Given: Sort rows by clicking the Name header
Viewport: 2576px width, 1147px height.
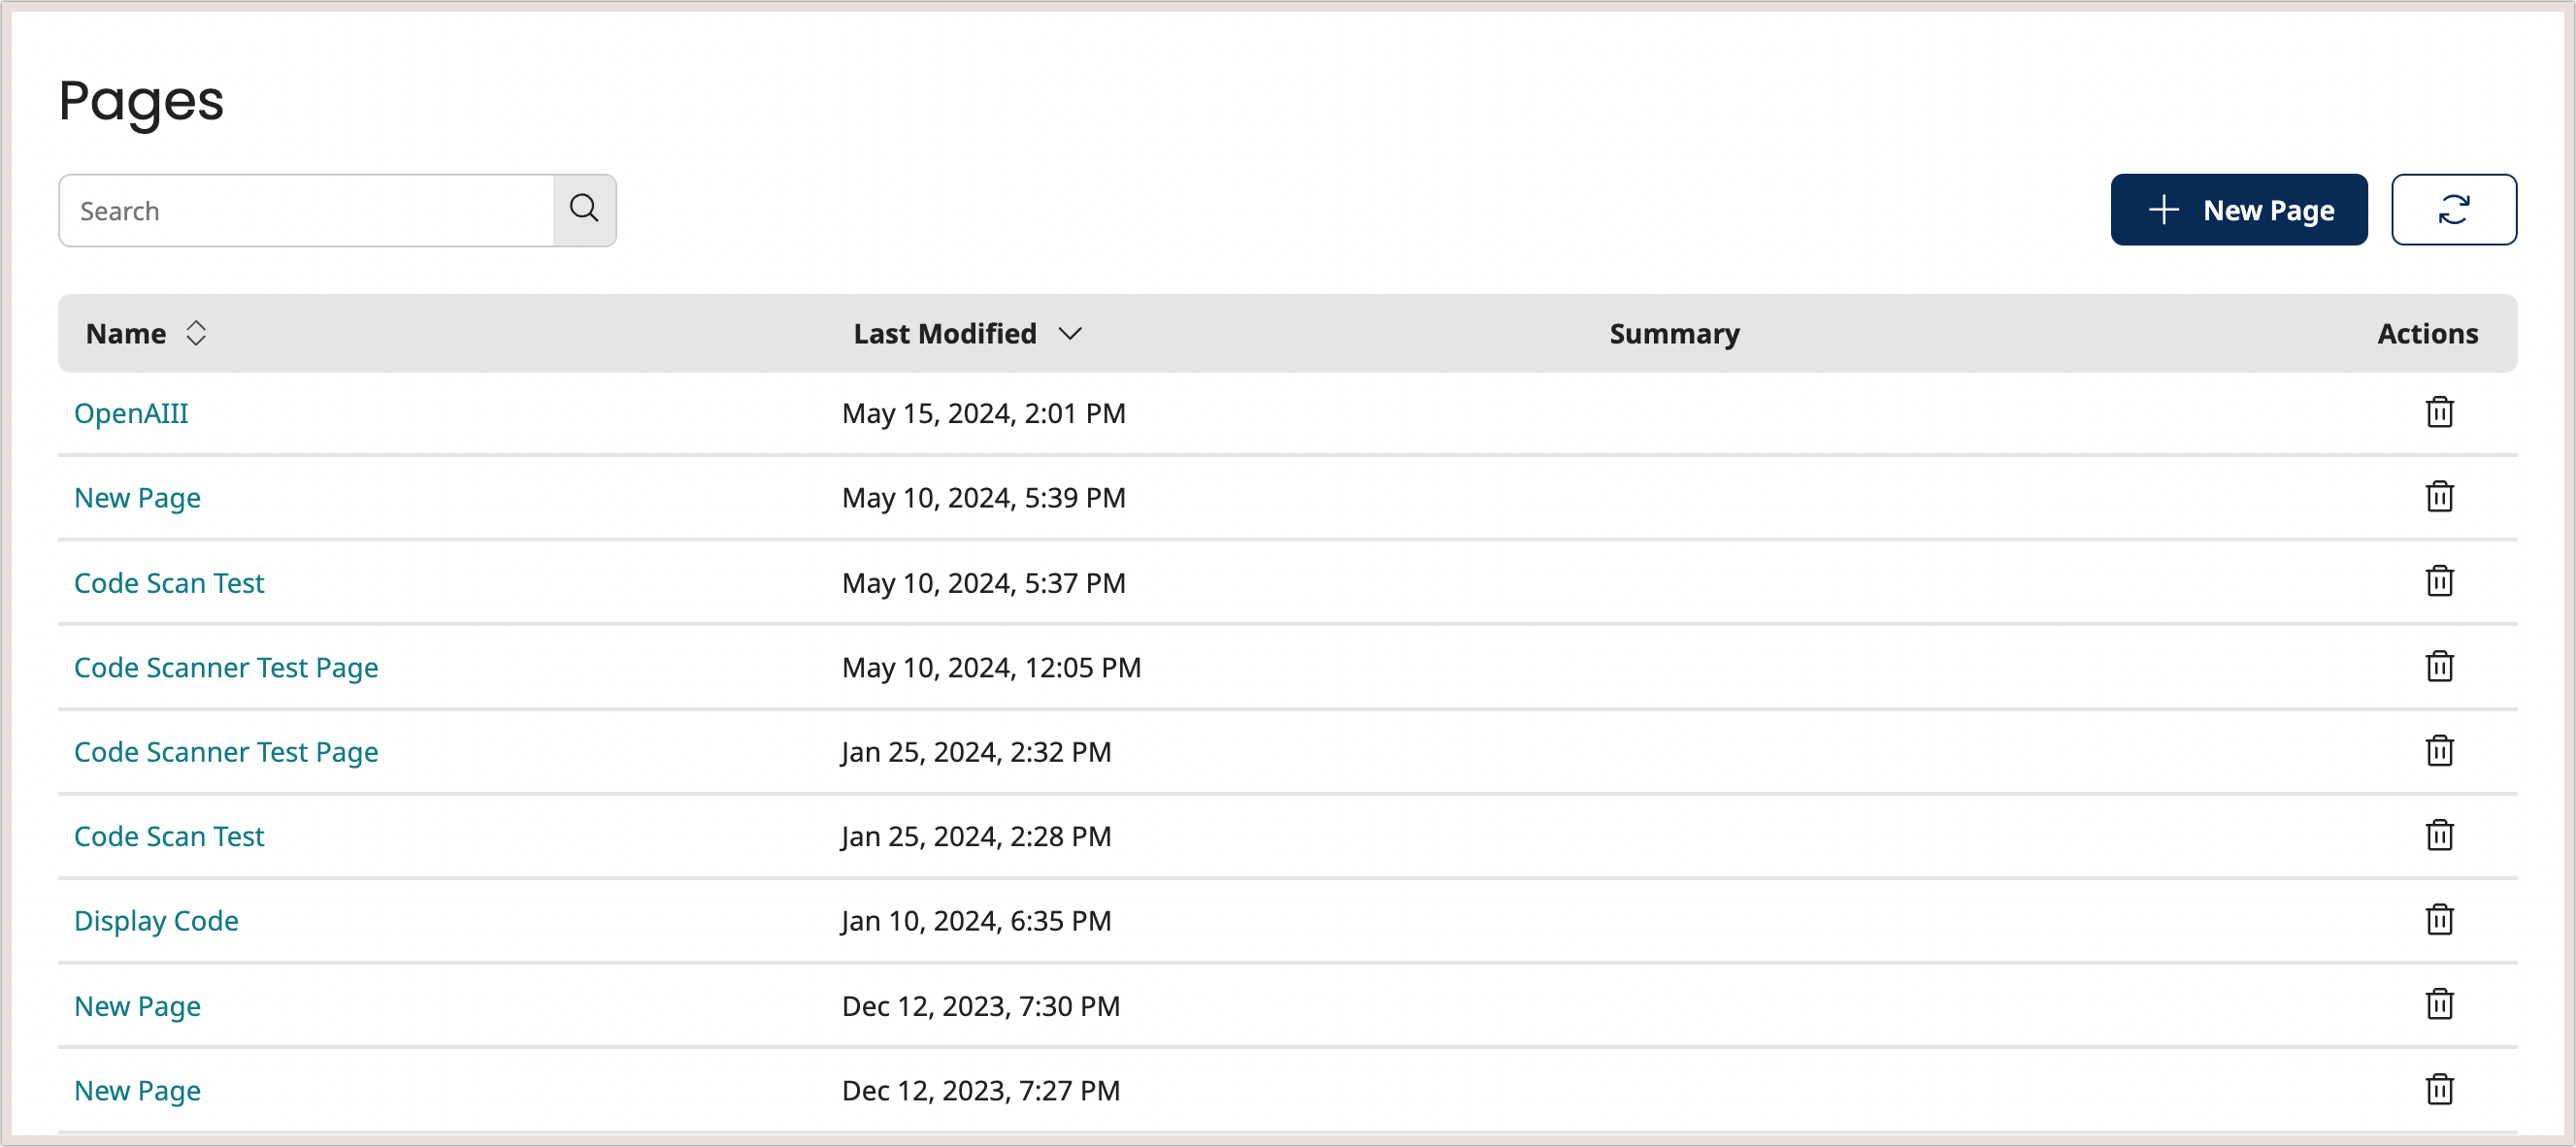Looking at the screenshot, I should tap(126, 333).
